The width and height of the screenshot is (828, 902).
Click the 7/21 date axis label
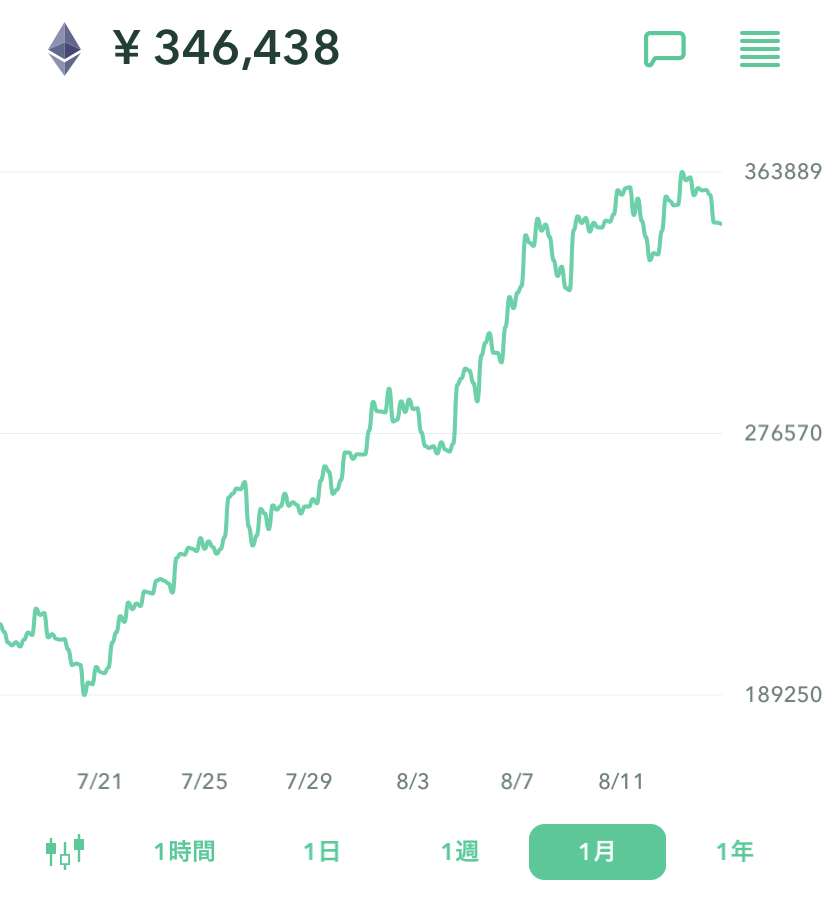pos(99,781)
